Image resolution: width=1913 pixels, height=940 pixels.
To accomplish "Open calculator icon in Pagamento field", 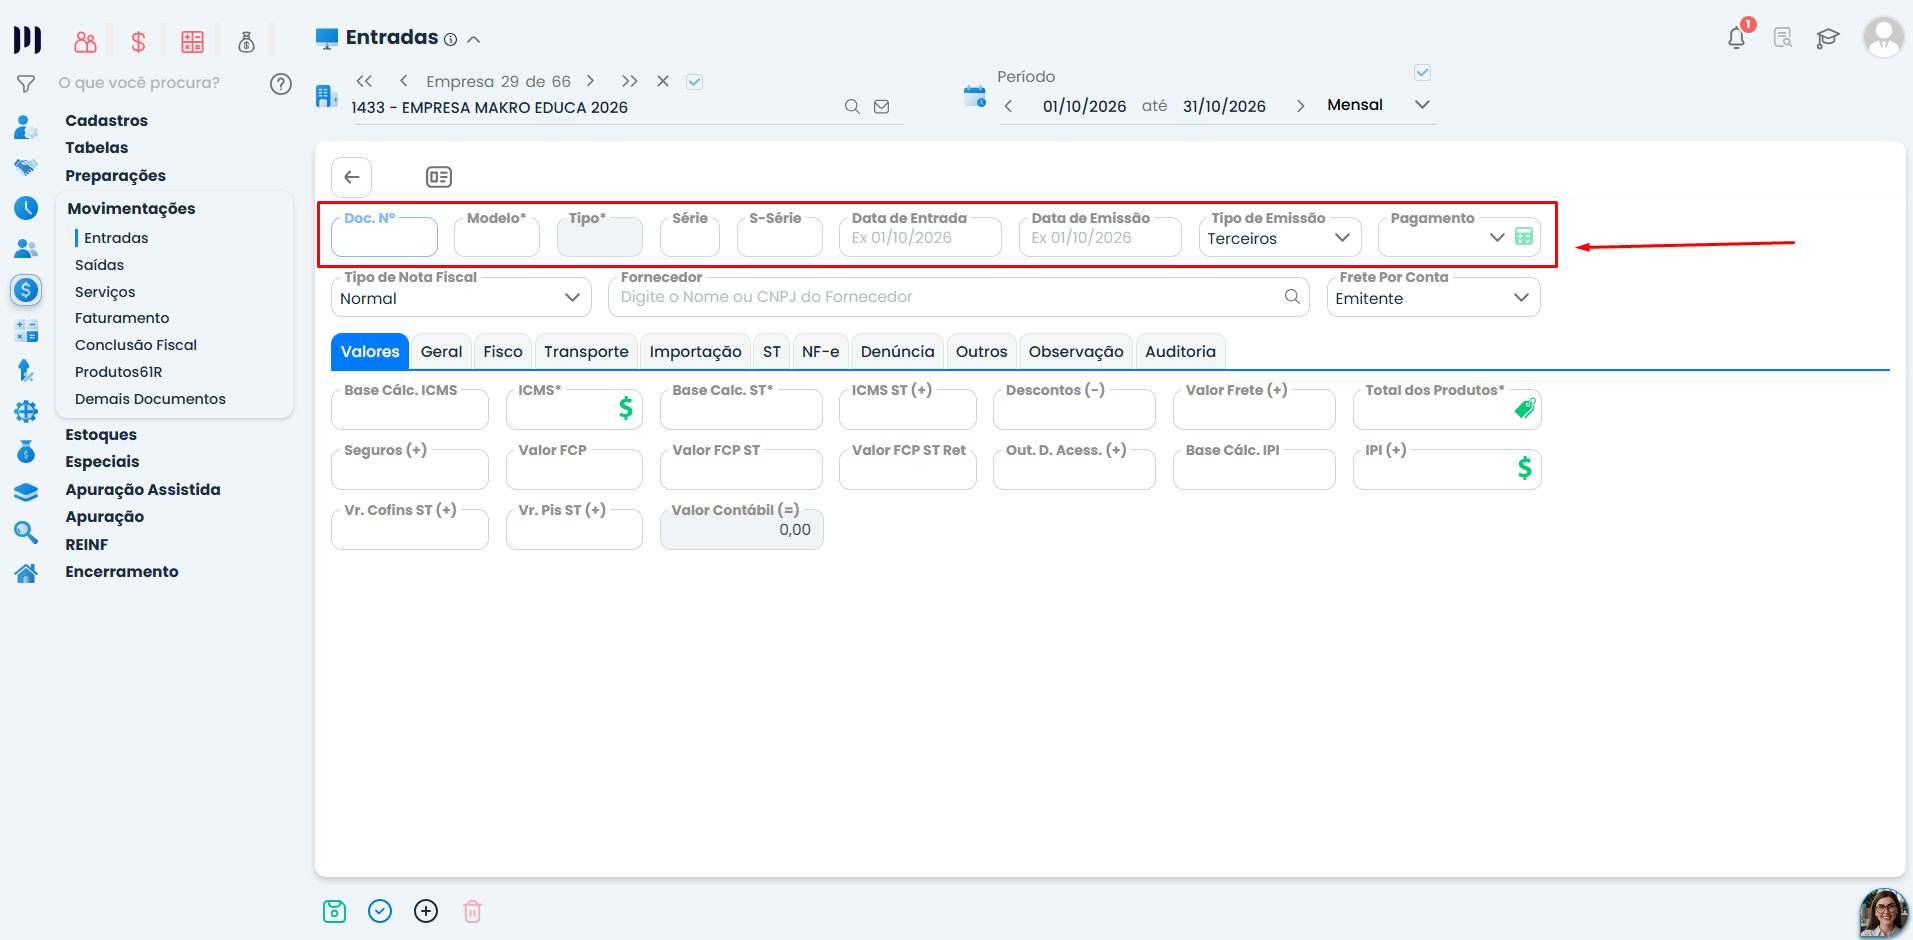I will pos(1524,237).
